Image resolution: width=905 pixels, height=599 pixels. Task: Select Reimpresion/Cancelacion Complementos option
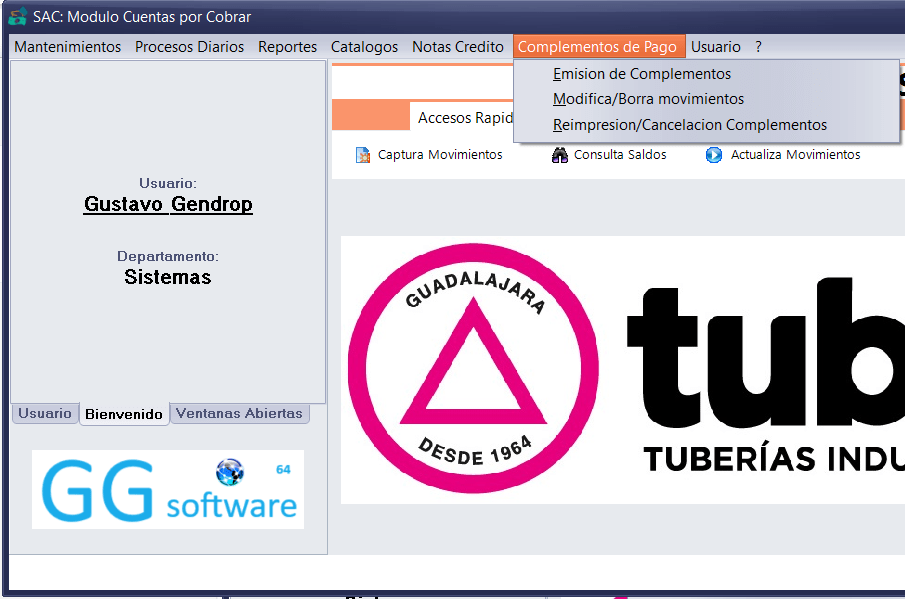coord(690,125)
